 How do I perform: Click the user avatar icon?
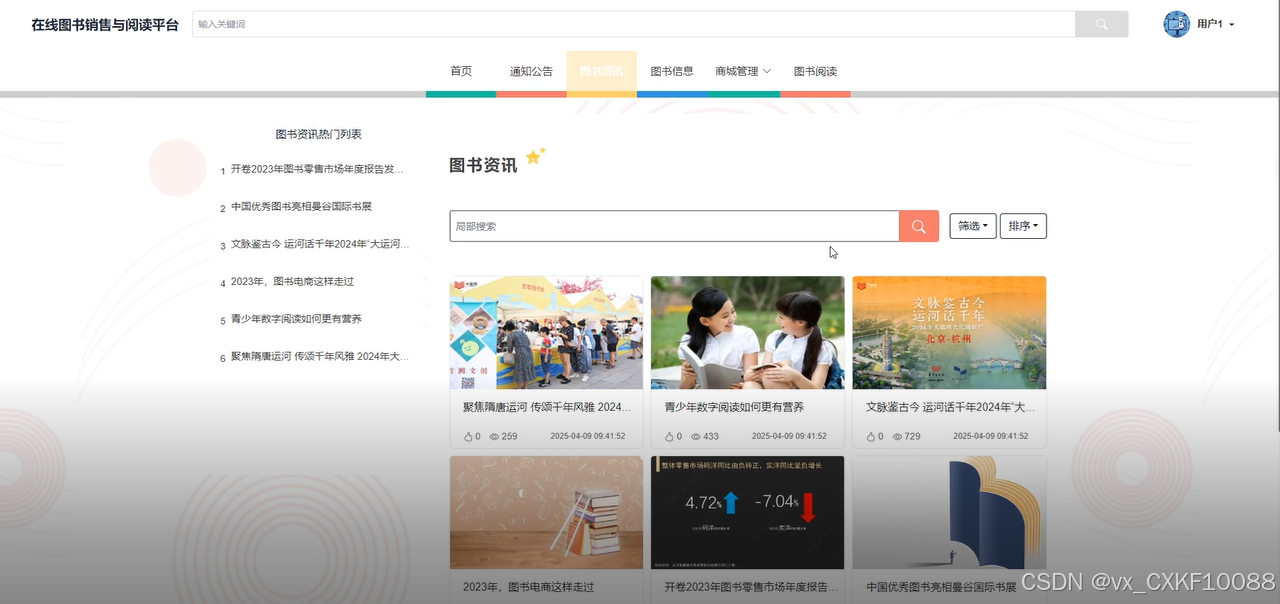[x=1176, y=24]
